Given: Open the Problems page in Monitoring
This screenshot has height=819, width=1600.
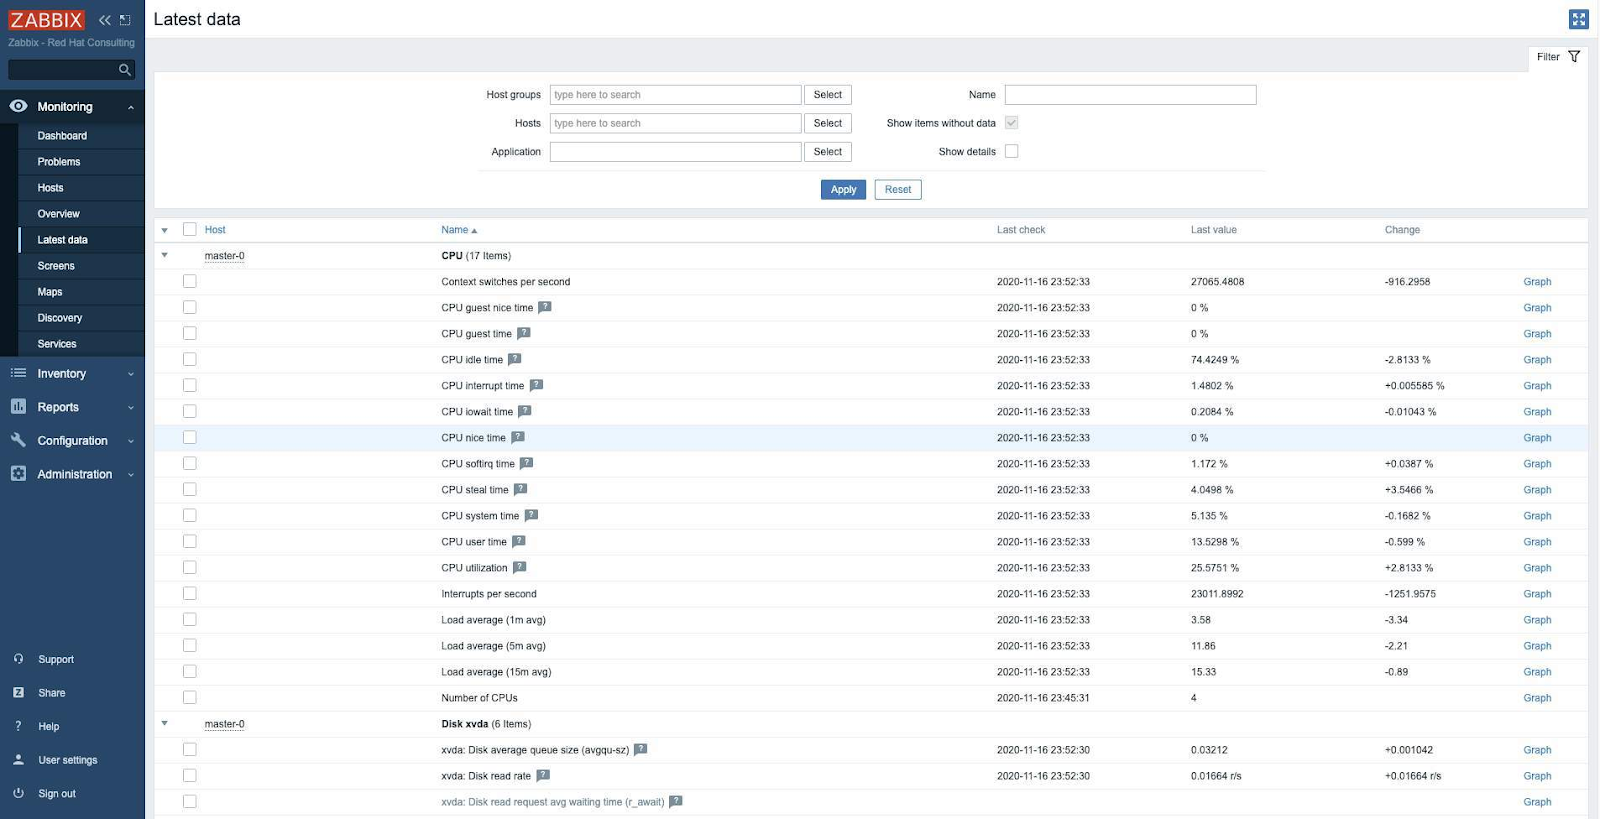Looking at the screenshot, I should click(x=59, y=162).
